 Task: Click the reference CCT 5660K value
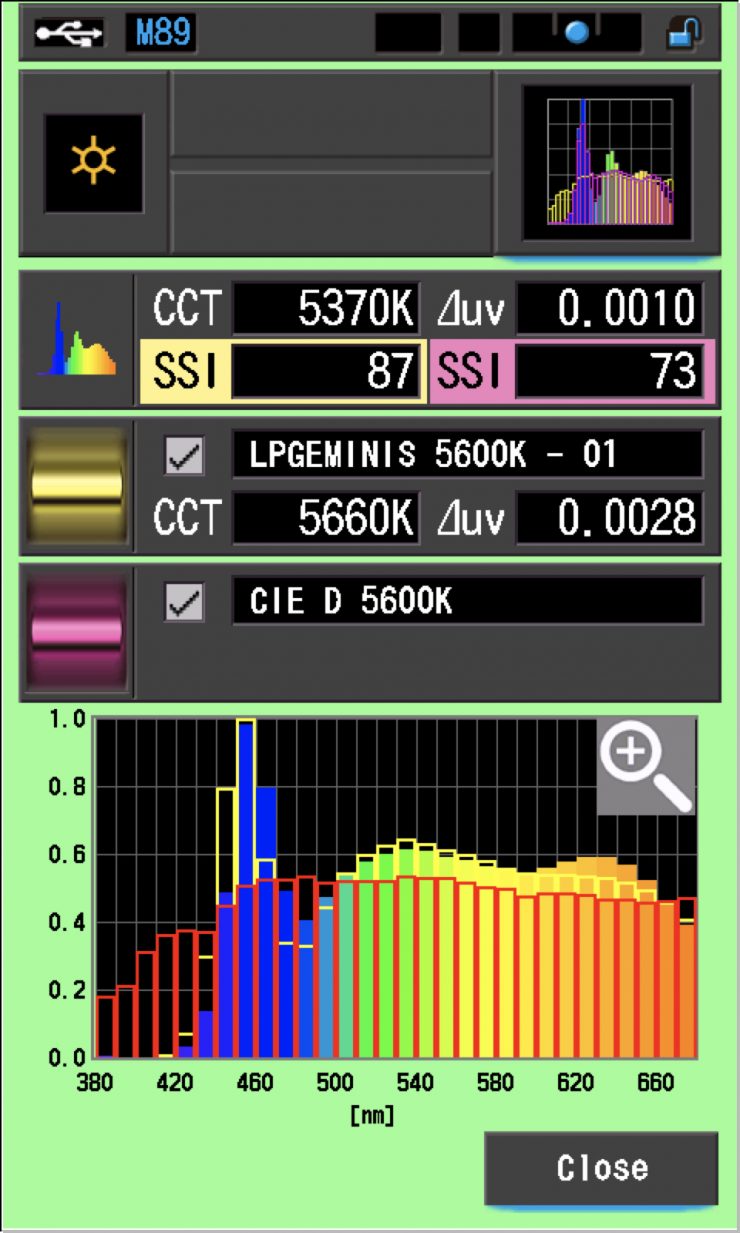pyautogui.click(x=326, y=518)
